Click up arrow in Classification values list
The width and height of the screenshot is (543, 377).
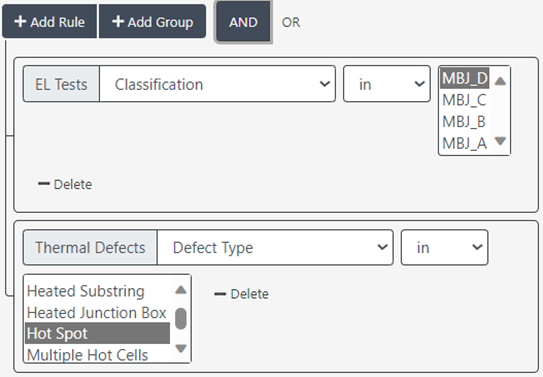coord(500,81)
